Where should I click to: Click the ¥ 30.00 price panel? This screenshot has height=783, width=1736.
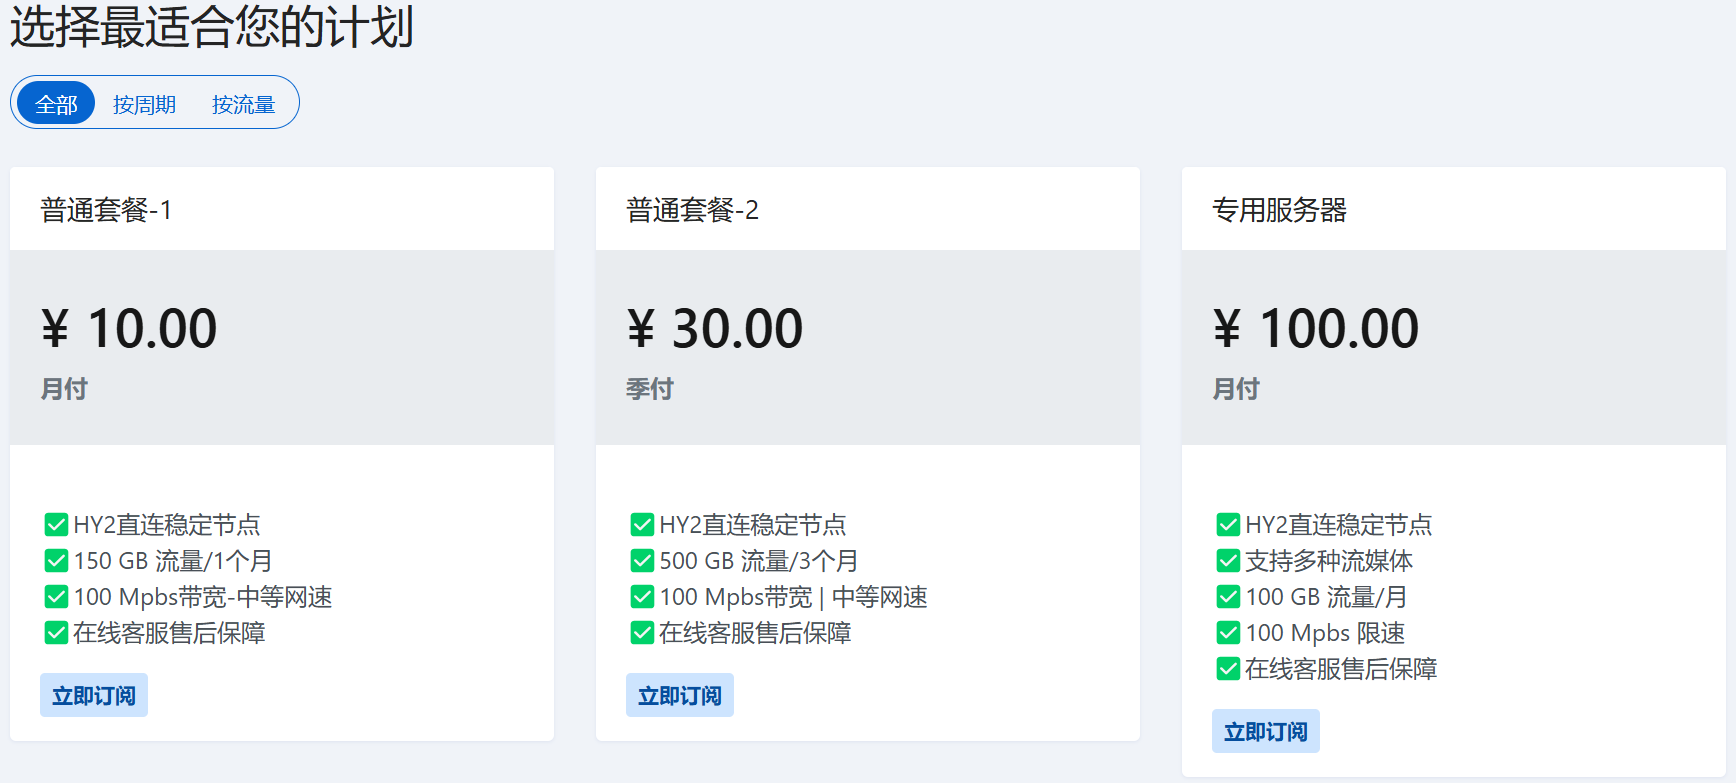pyautogui.click(x=868, y=347)
